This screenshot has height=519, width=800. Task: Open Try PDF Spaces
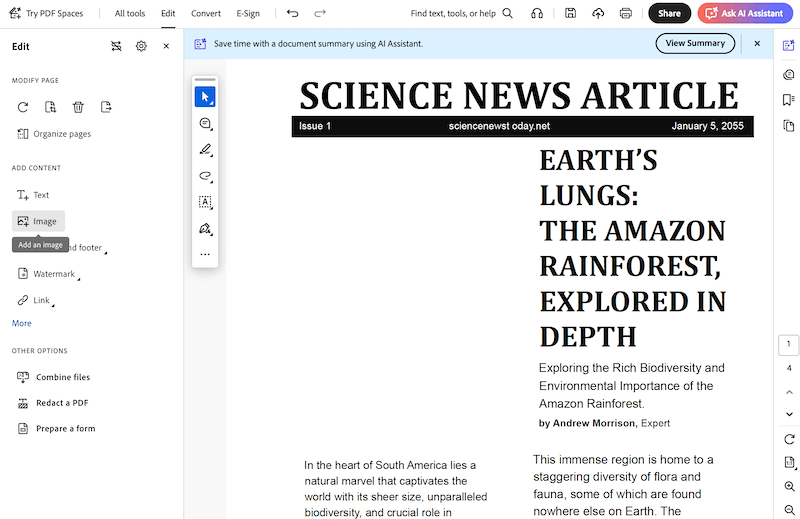(46, 13)
